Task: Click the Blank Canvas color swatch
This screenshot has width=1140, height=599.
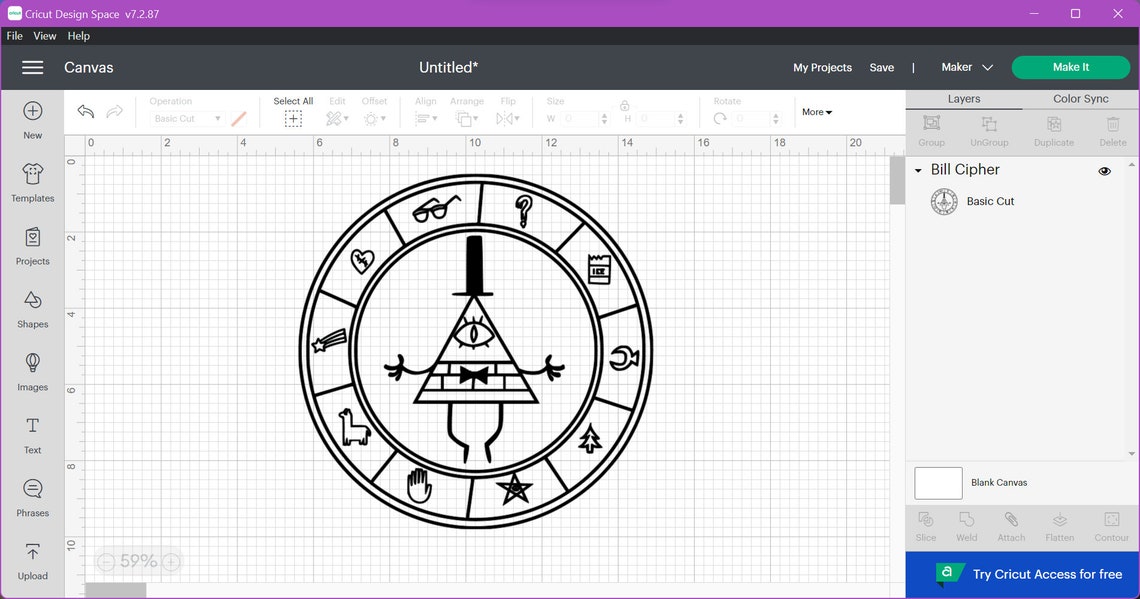Action: point(937,483)
